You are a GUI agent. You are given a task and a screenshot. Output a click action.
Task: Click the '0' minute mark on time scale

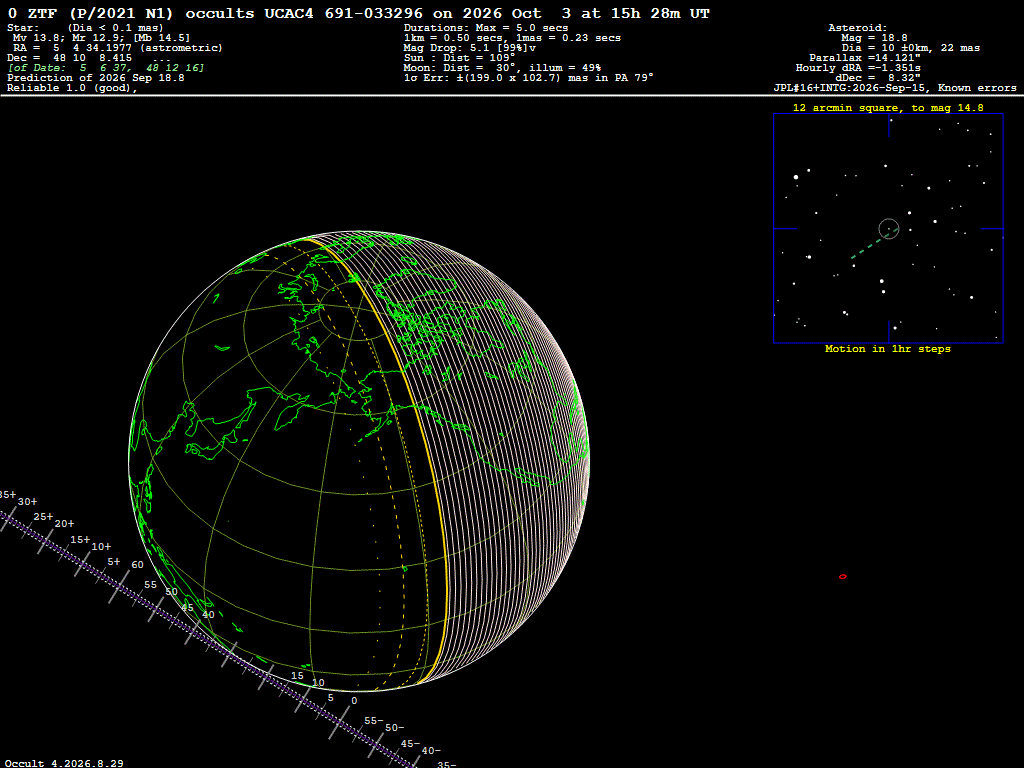[354, 701]
